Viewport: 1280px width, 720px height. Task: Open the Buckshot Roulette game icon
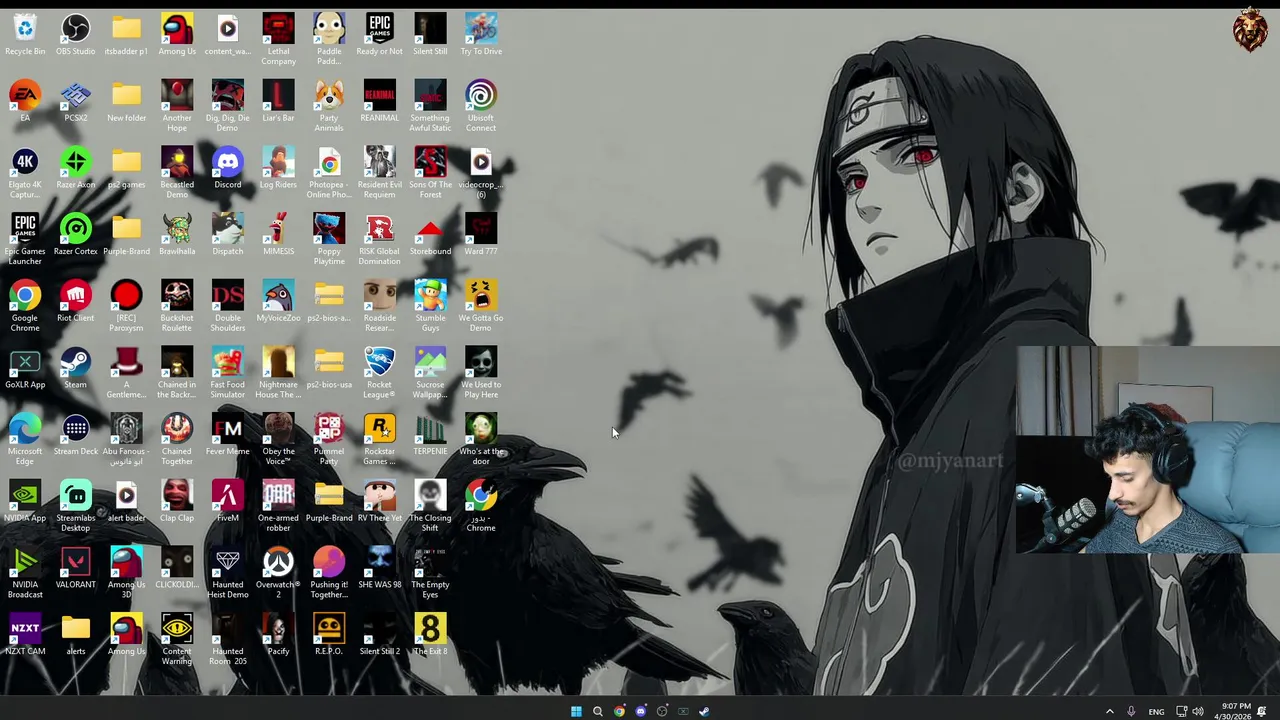point(177,306)
